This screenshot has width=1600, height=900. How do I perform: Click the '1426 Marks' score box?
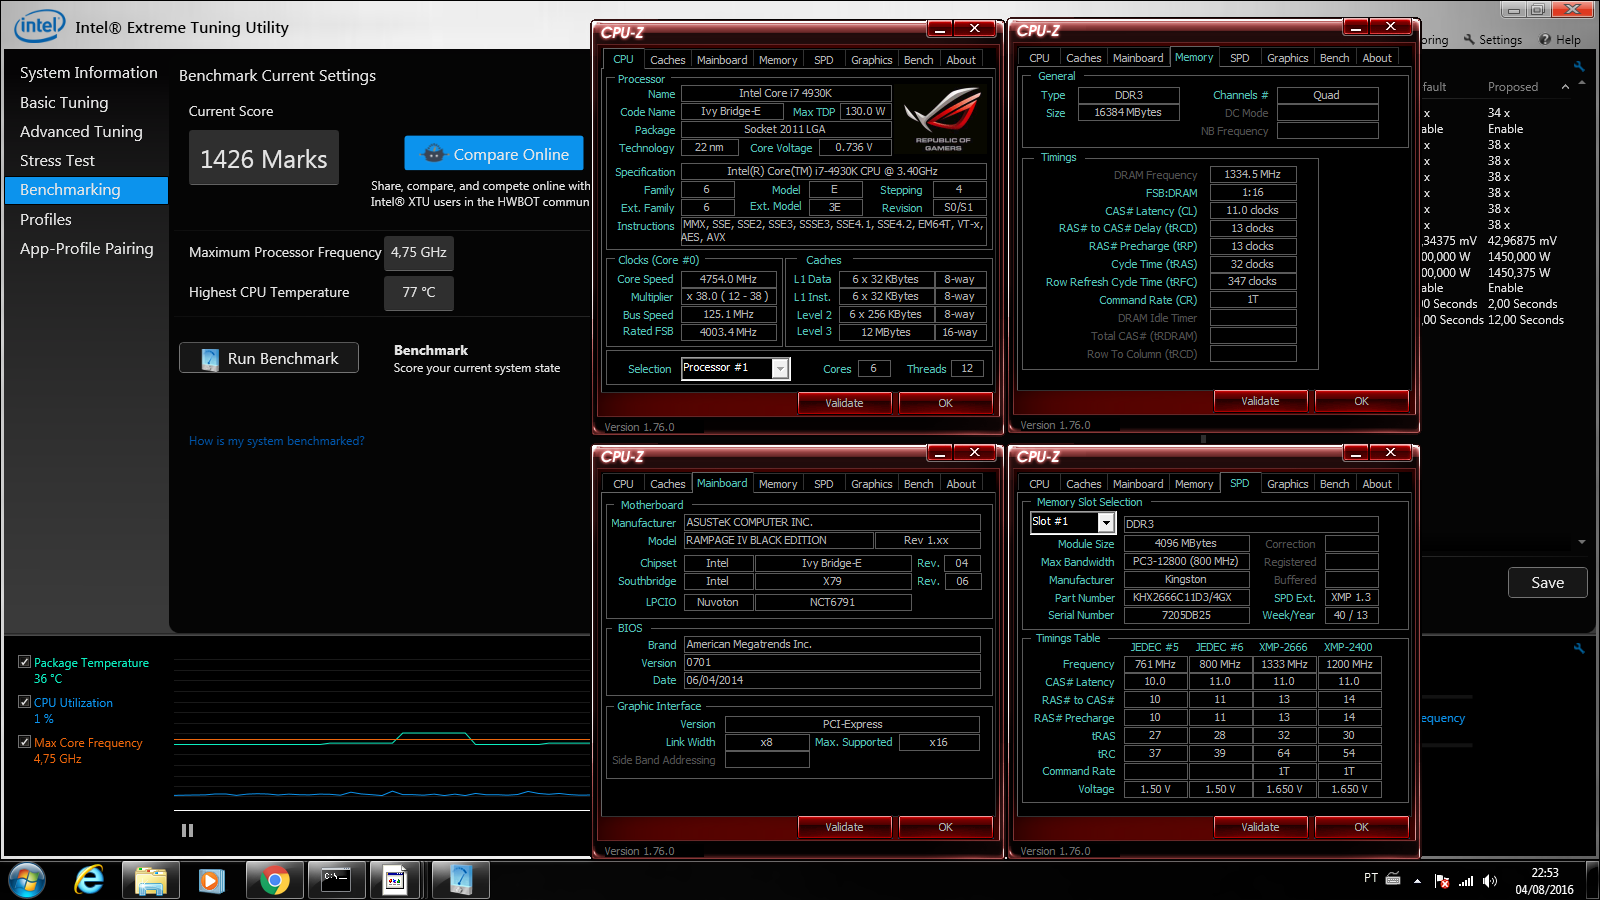pyautogui.click(x=264, y=159)
